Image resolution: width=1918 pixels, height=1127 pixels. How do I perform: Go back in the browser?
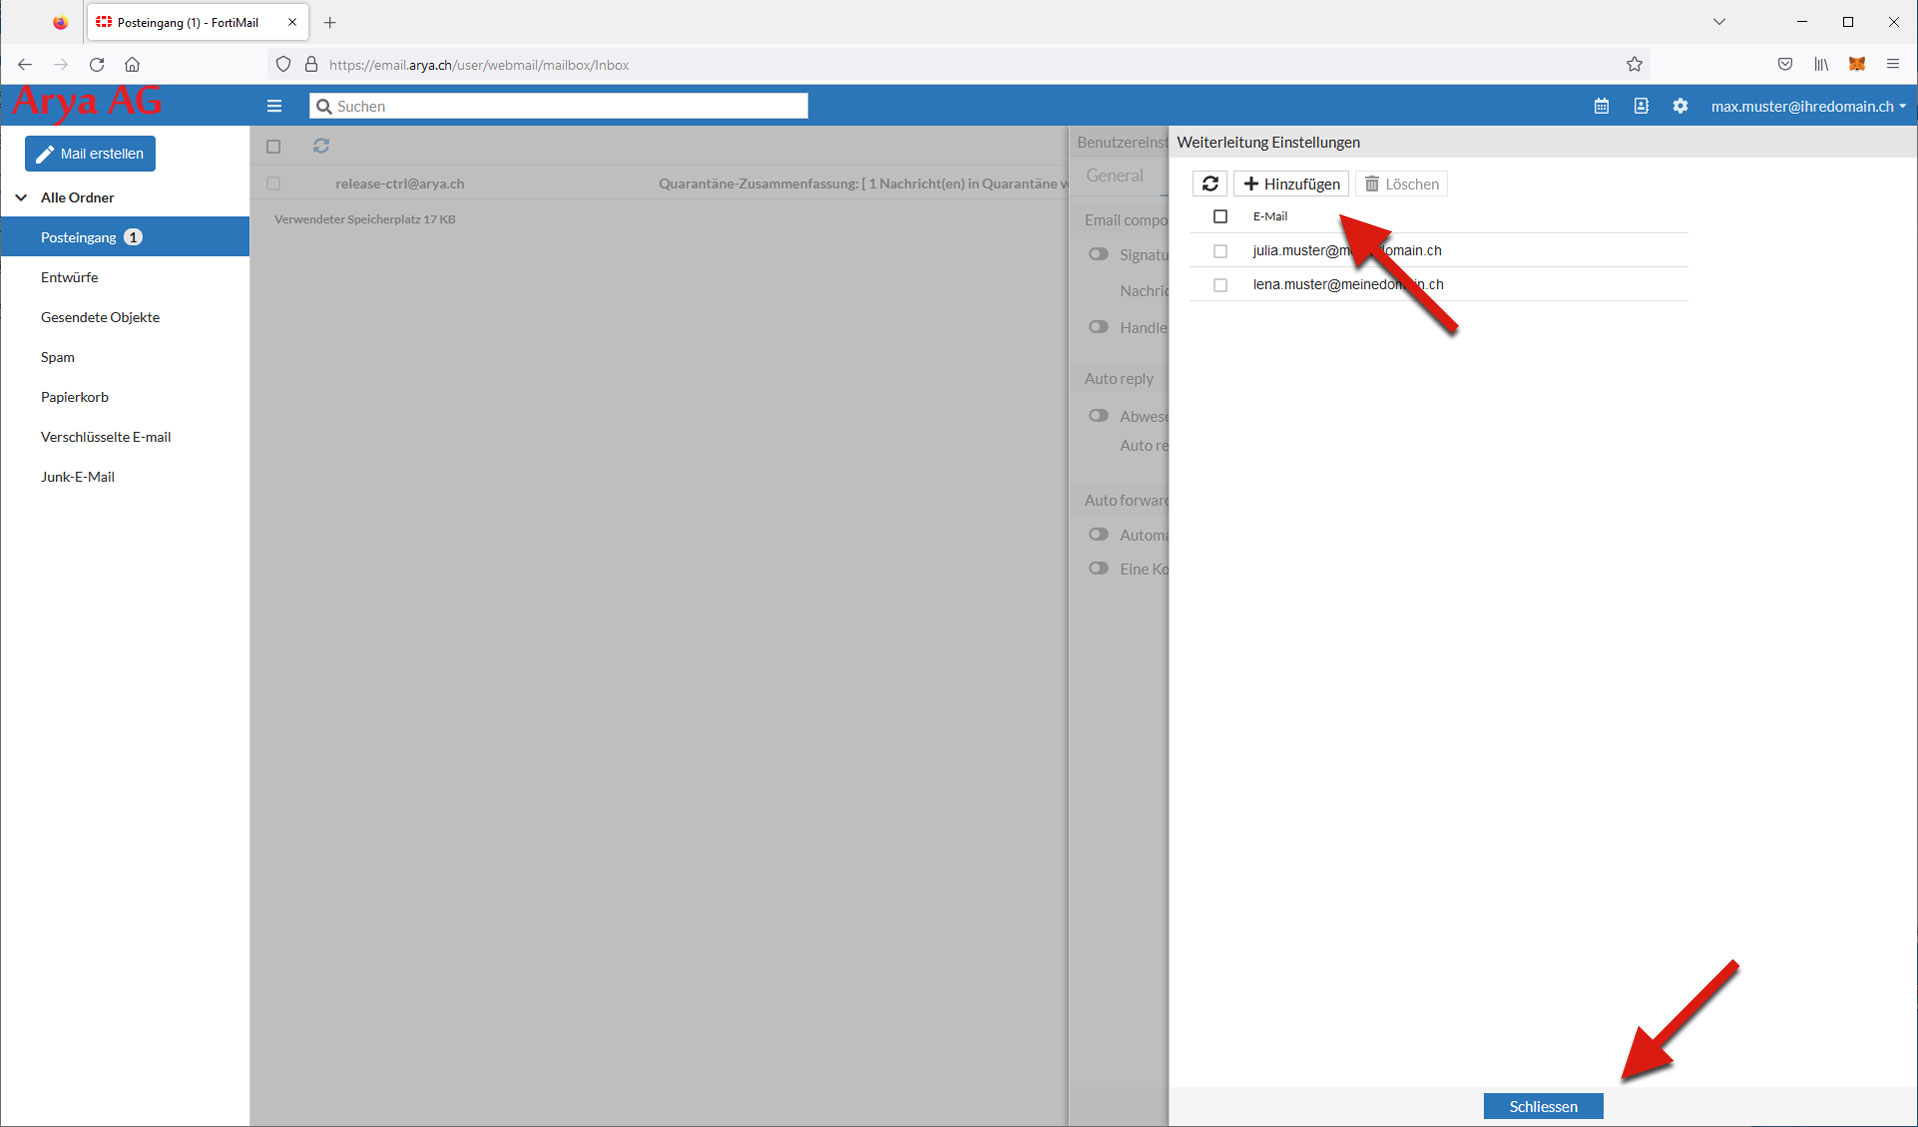tap(25, 64)
